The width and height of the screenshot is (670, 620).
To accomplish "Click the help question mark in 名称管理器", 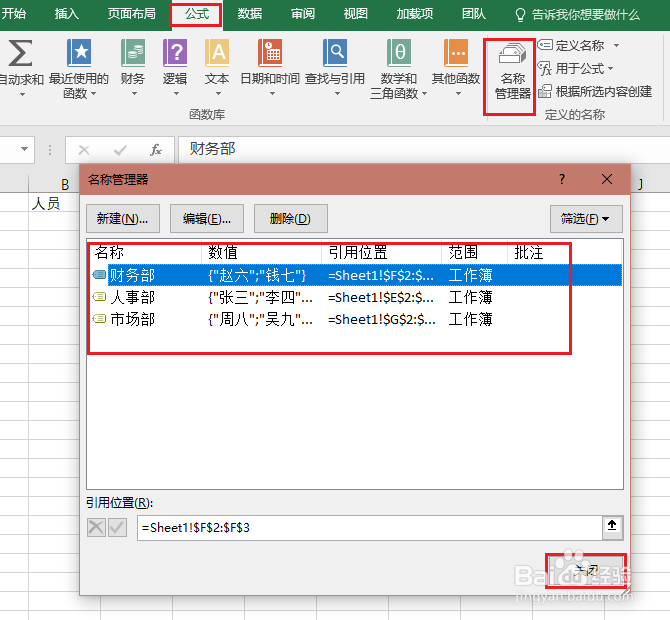I will [562, 179].
